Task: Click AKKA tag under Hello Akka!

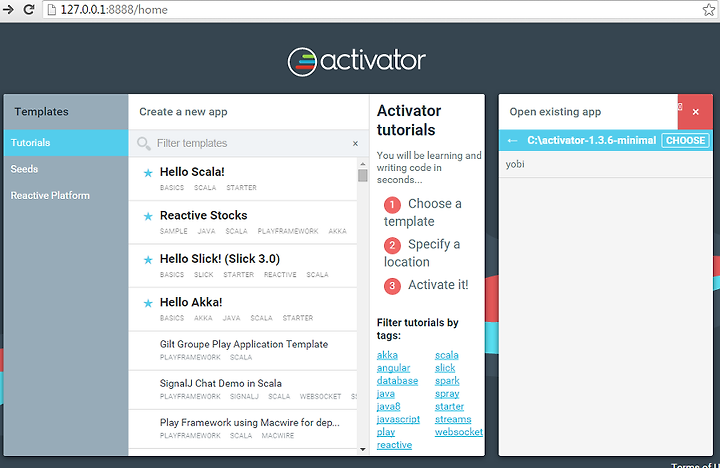Action: coord(202,318)
